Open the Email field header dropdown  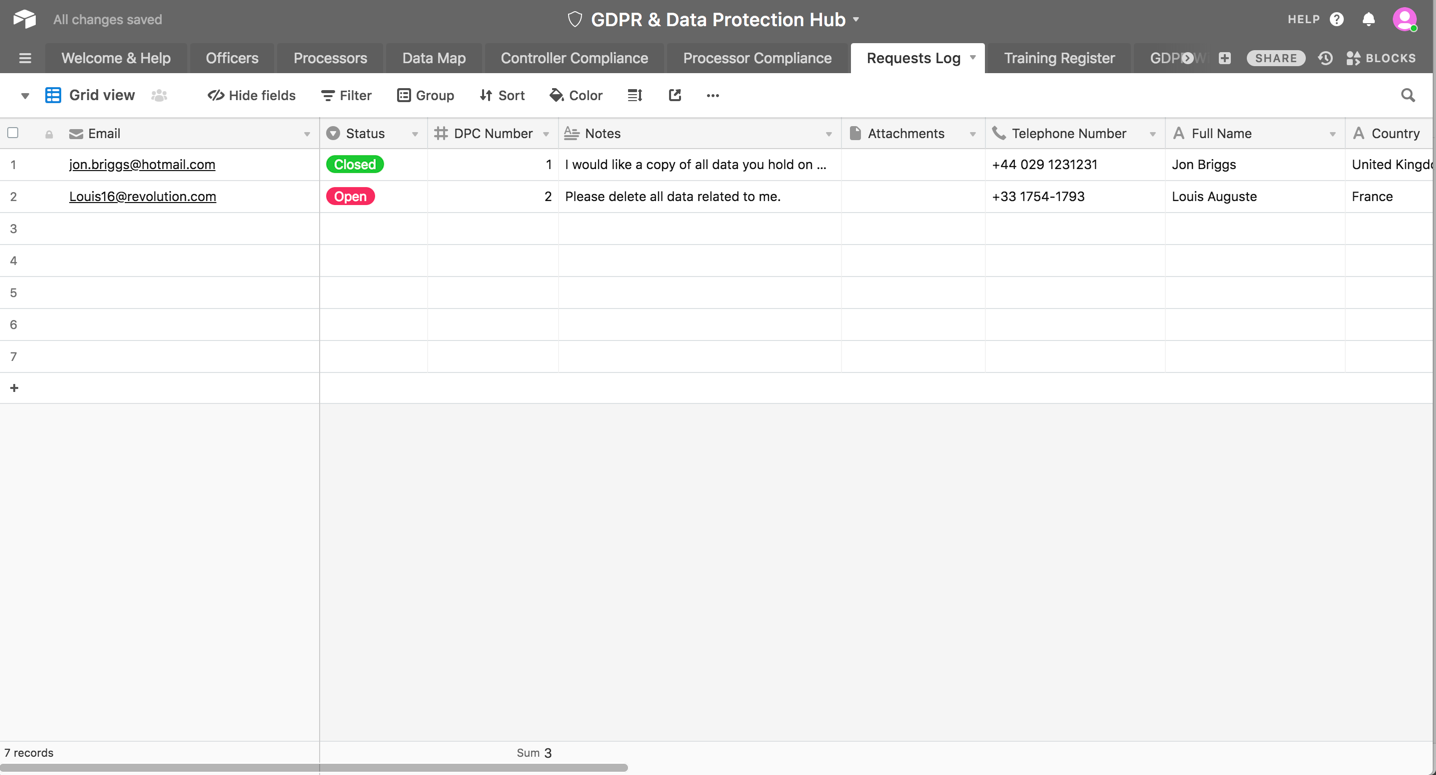pos(307,133)
